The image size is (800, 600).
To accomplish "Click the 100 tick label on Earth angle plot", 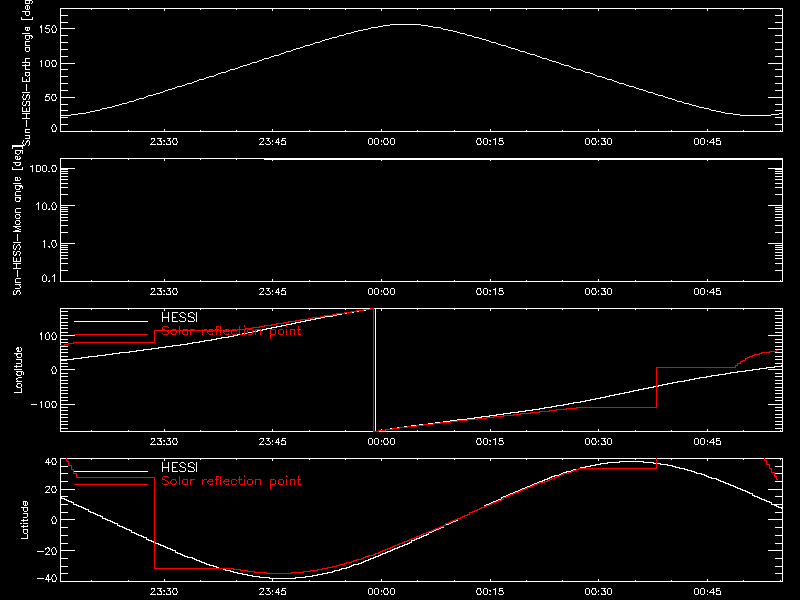I will click(x=47, y=63).
